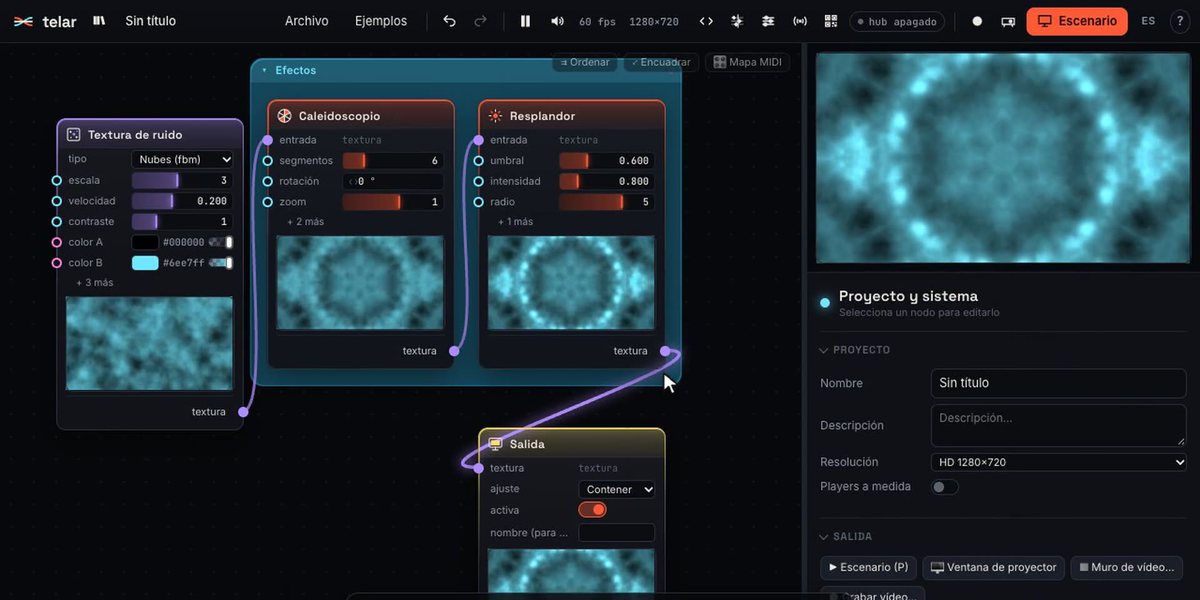Start recording with the white dot icon

point(977,21)
